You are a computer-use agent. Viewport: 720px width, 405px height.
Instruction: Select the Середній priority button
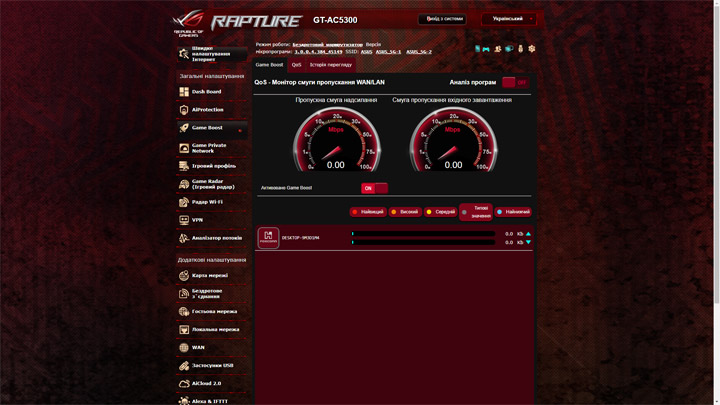point(440,212)
